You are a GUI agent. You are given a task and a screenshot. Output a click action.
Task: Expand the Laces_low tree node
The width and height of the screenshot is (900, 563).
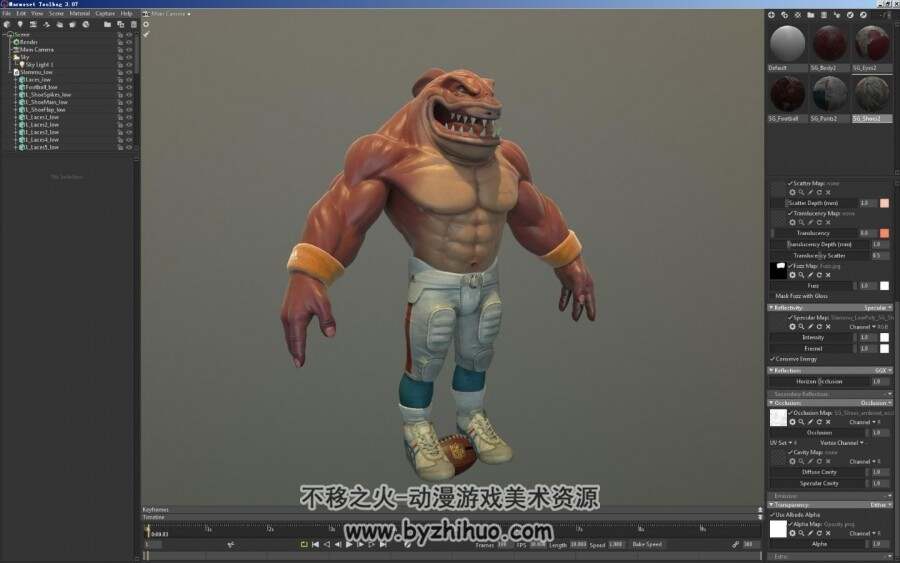[15, 80]
